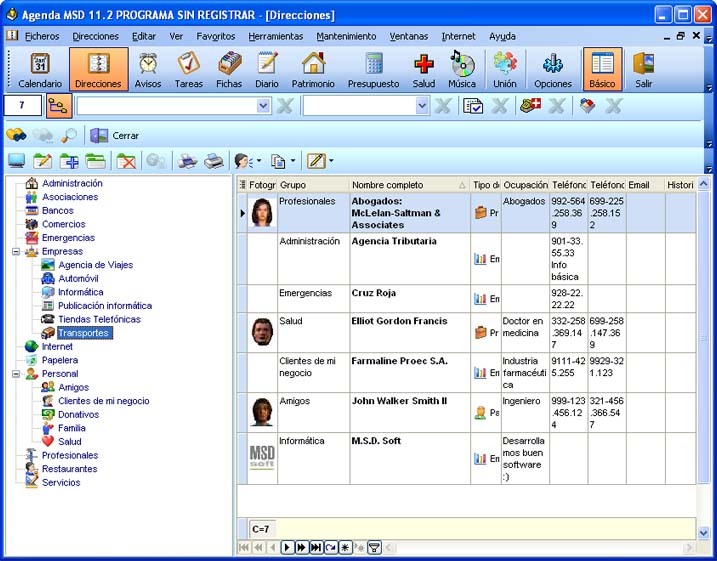This screenshot has height=561, width=717.
Task: Open the Salud red cross module
Action: (x=423, y=69)
